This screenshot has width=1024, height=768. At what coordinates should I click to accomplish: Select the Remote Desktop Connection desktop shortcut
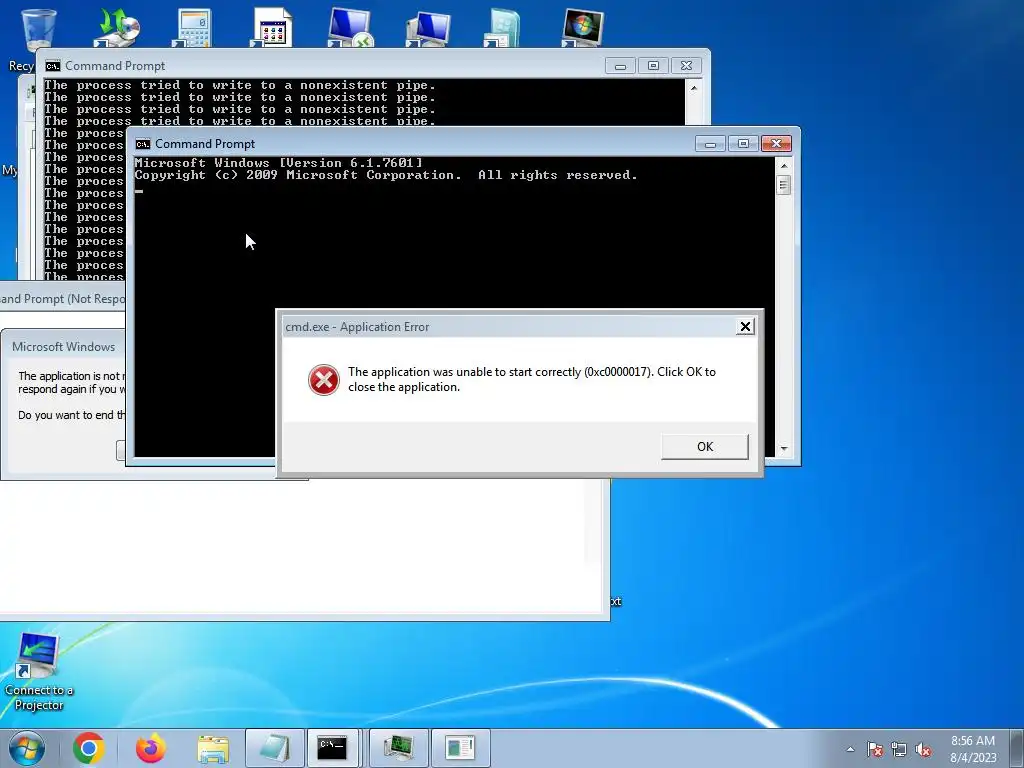click(x=349, y=27)
